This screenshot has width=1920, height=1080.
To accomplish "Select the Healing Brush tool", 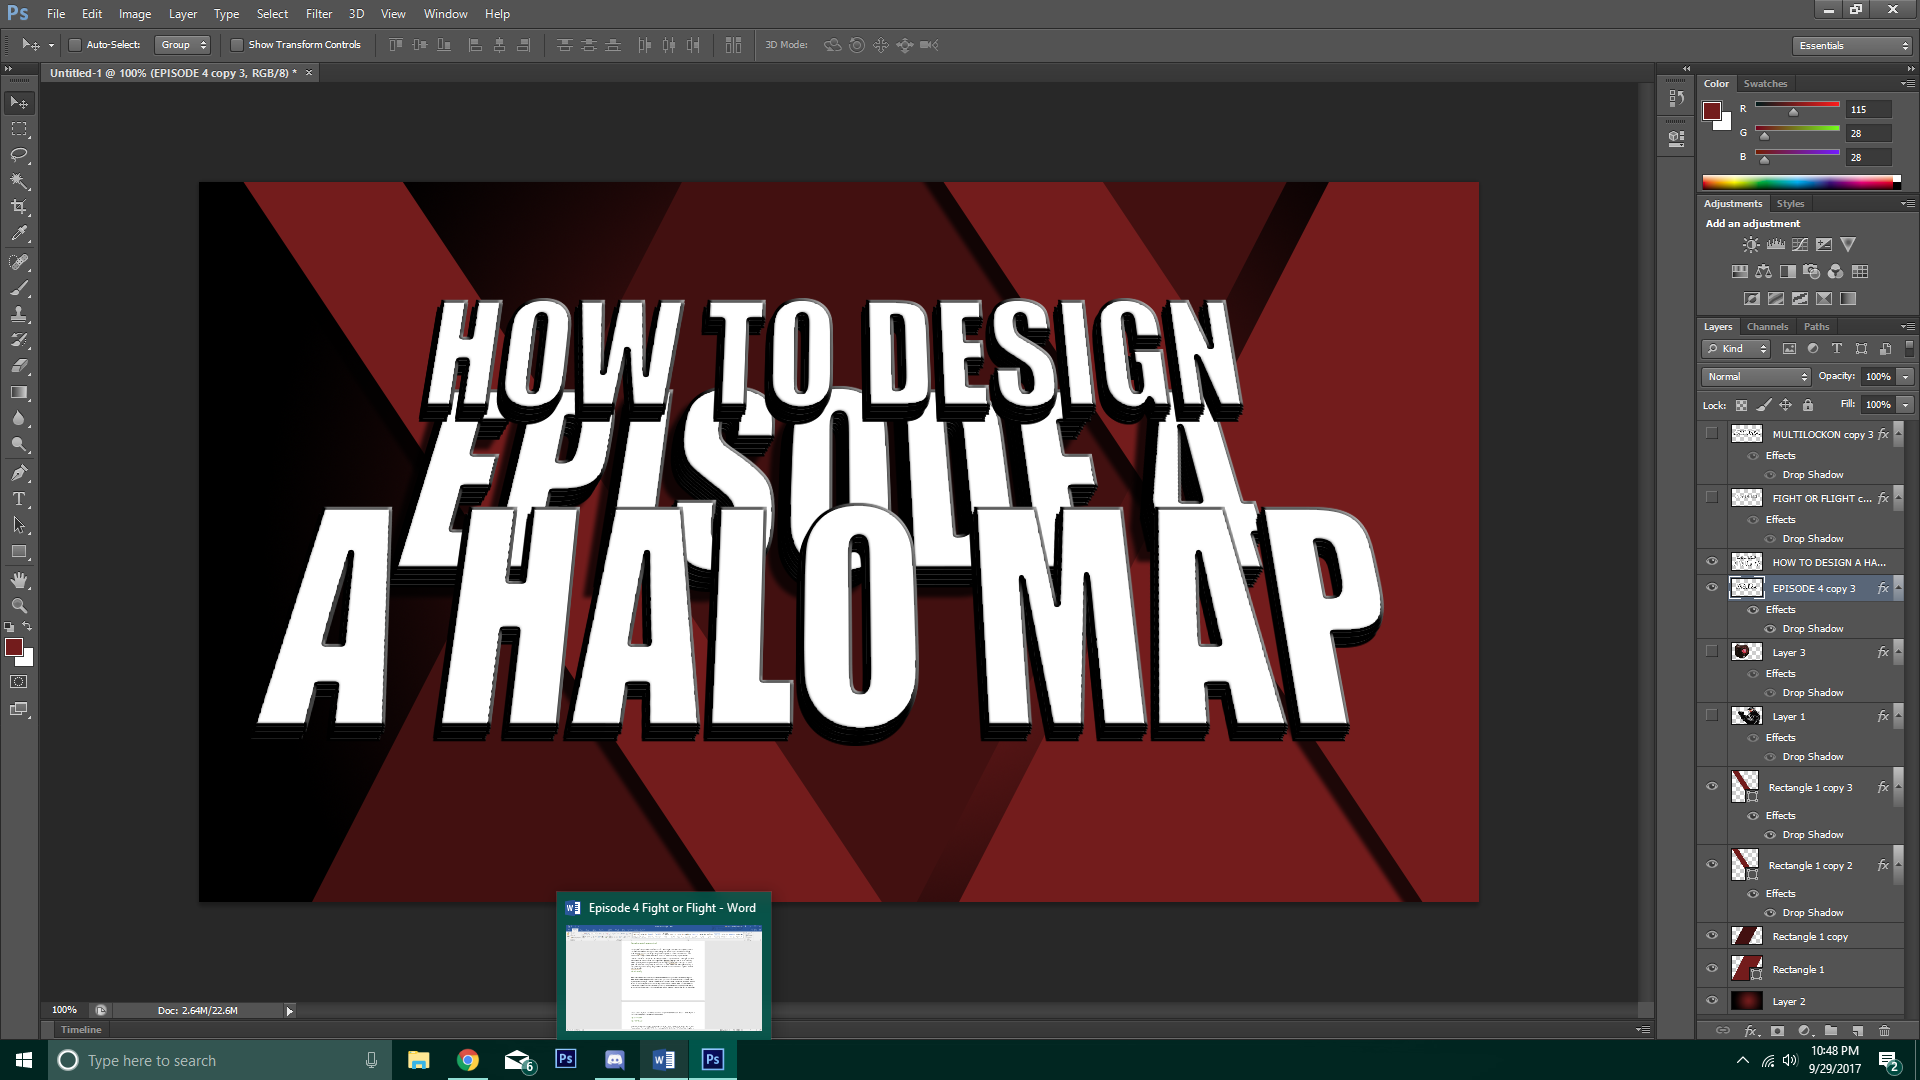I will 19,262.
